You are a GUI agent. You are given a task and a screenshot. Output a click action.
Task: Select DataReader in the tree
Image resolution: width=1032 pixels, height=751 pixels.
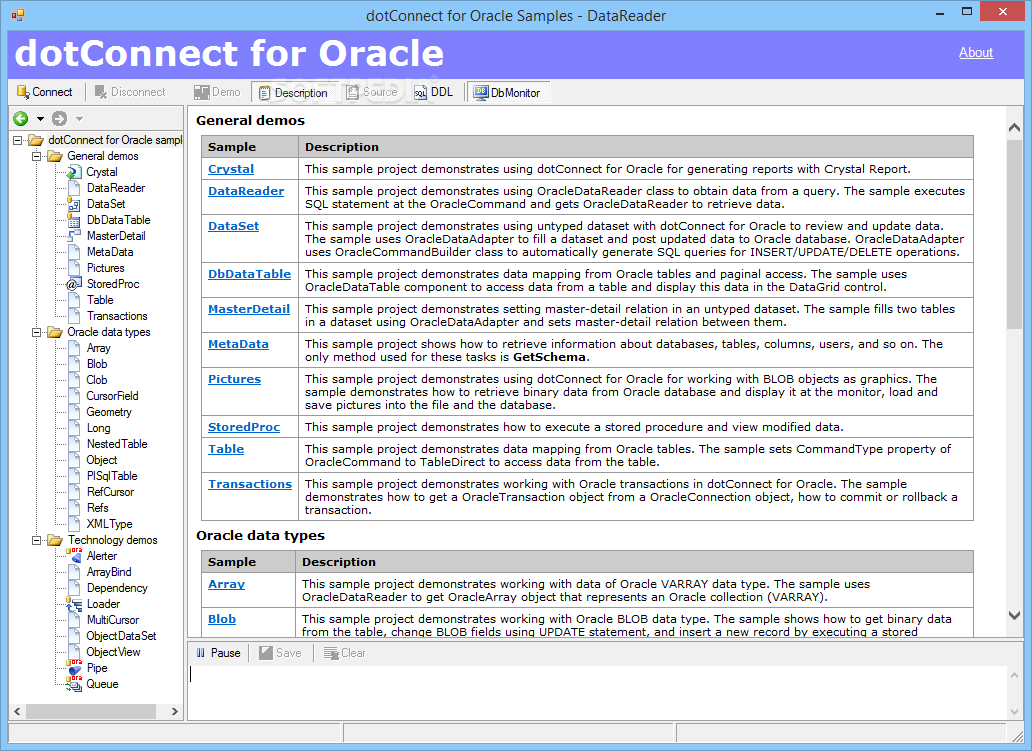pos(115,188)
